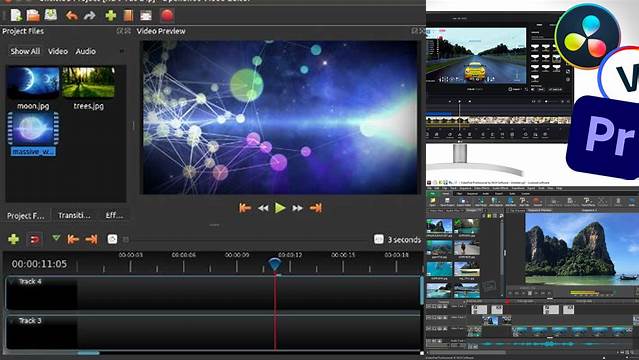Click the gray Redo arrow
Screen dimensions: 639x360
(x=89, y=16)
